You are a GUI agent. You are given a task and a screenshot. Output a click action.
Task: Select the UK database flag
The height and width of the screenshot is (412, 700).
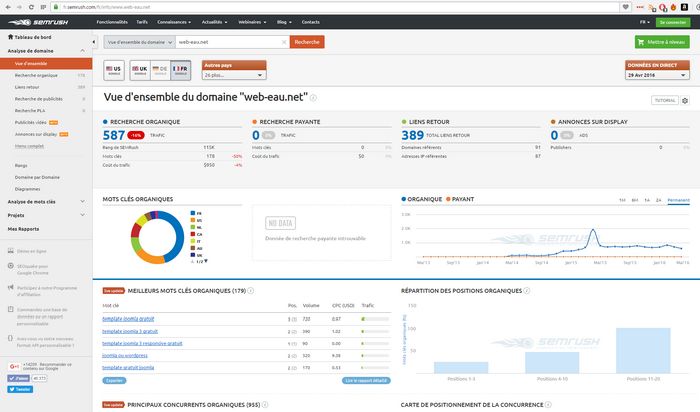tap(140, 70)
